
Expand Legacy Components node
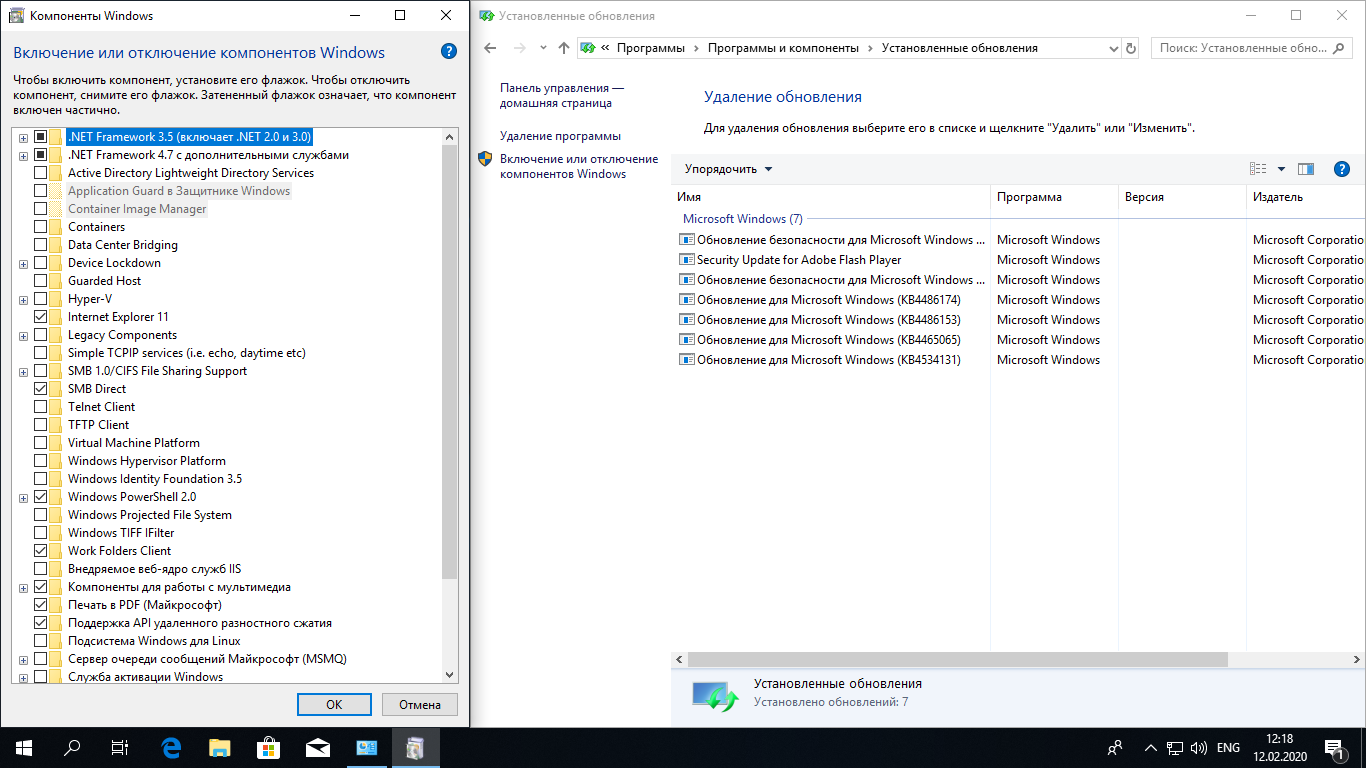coord(23,335)
